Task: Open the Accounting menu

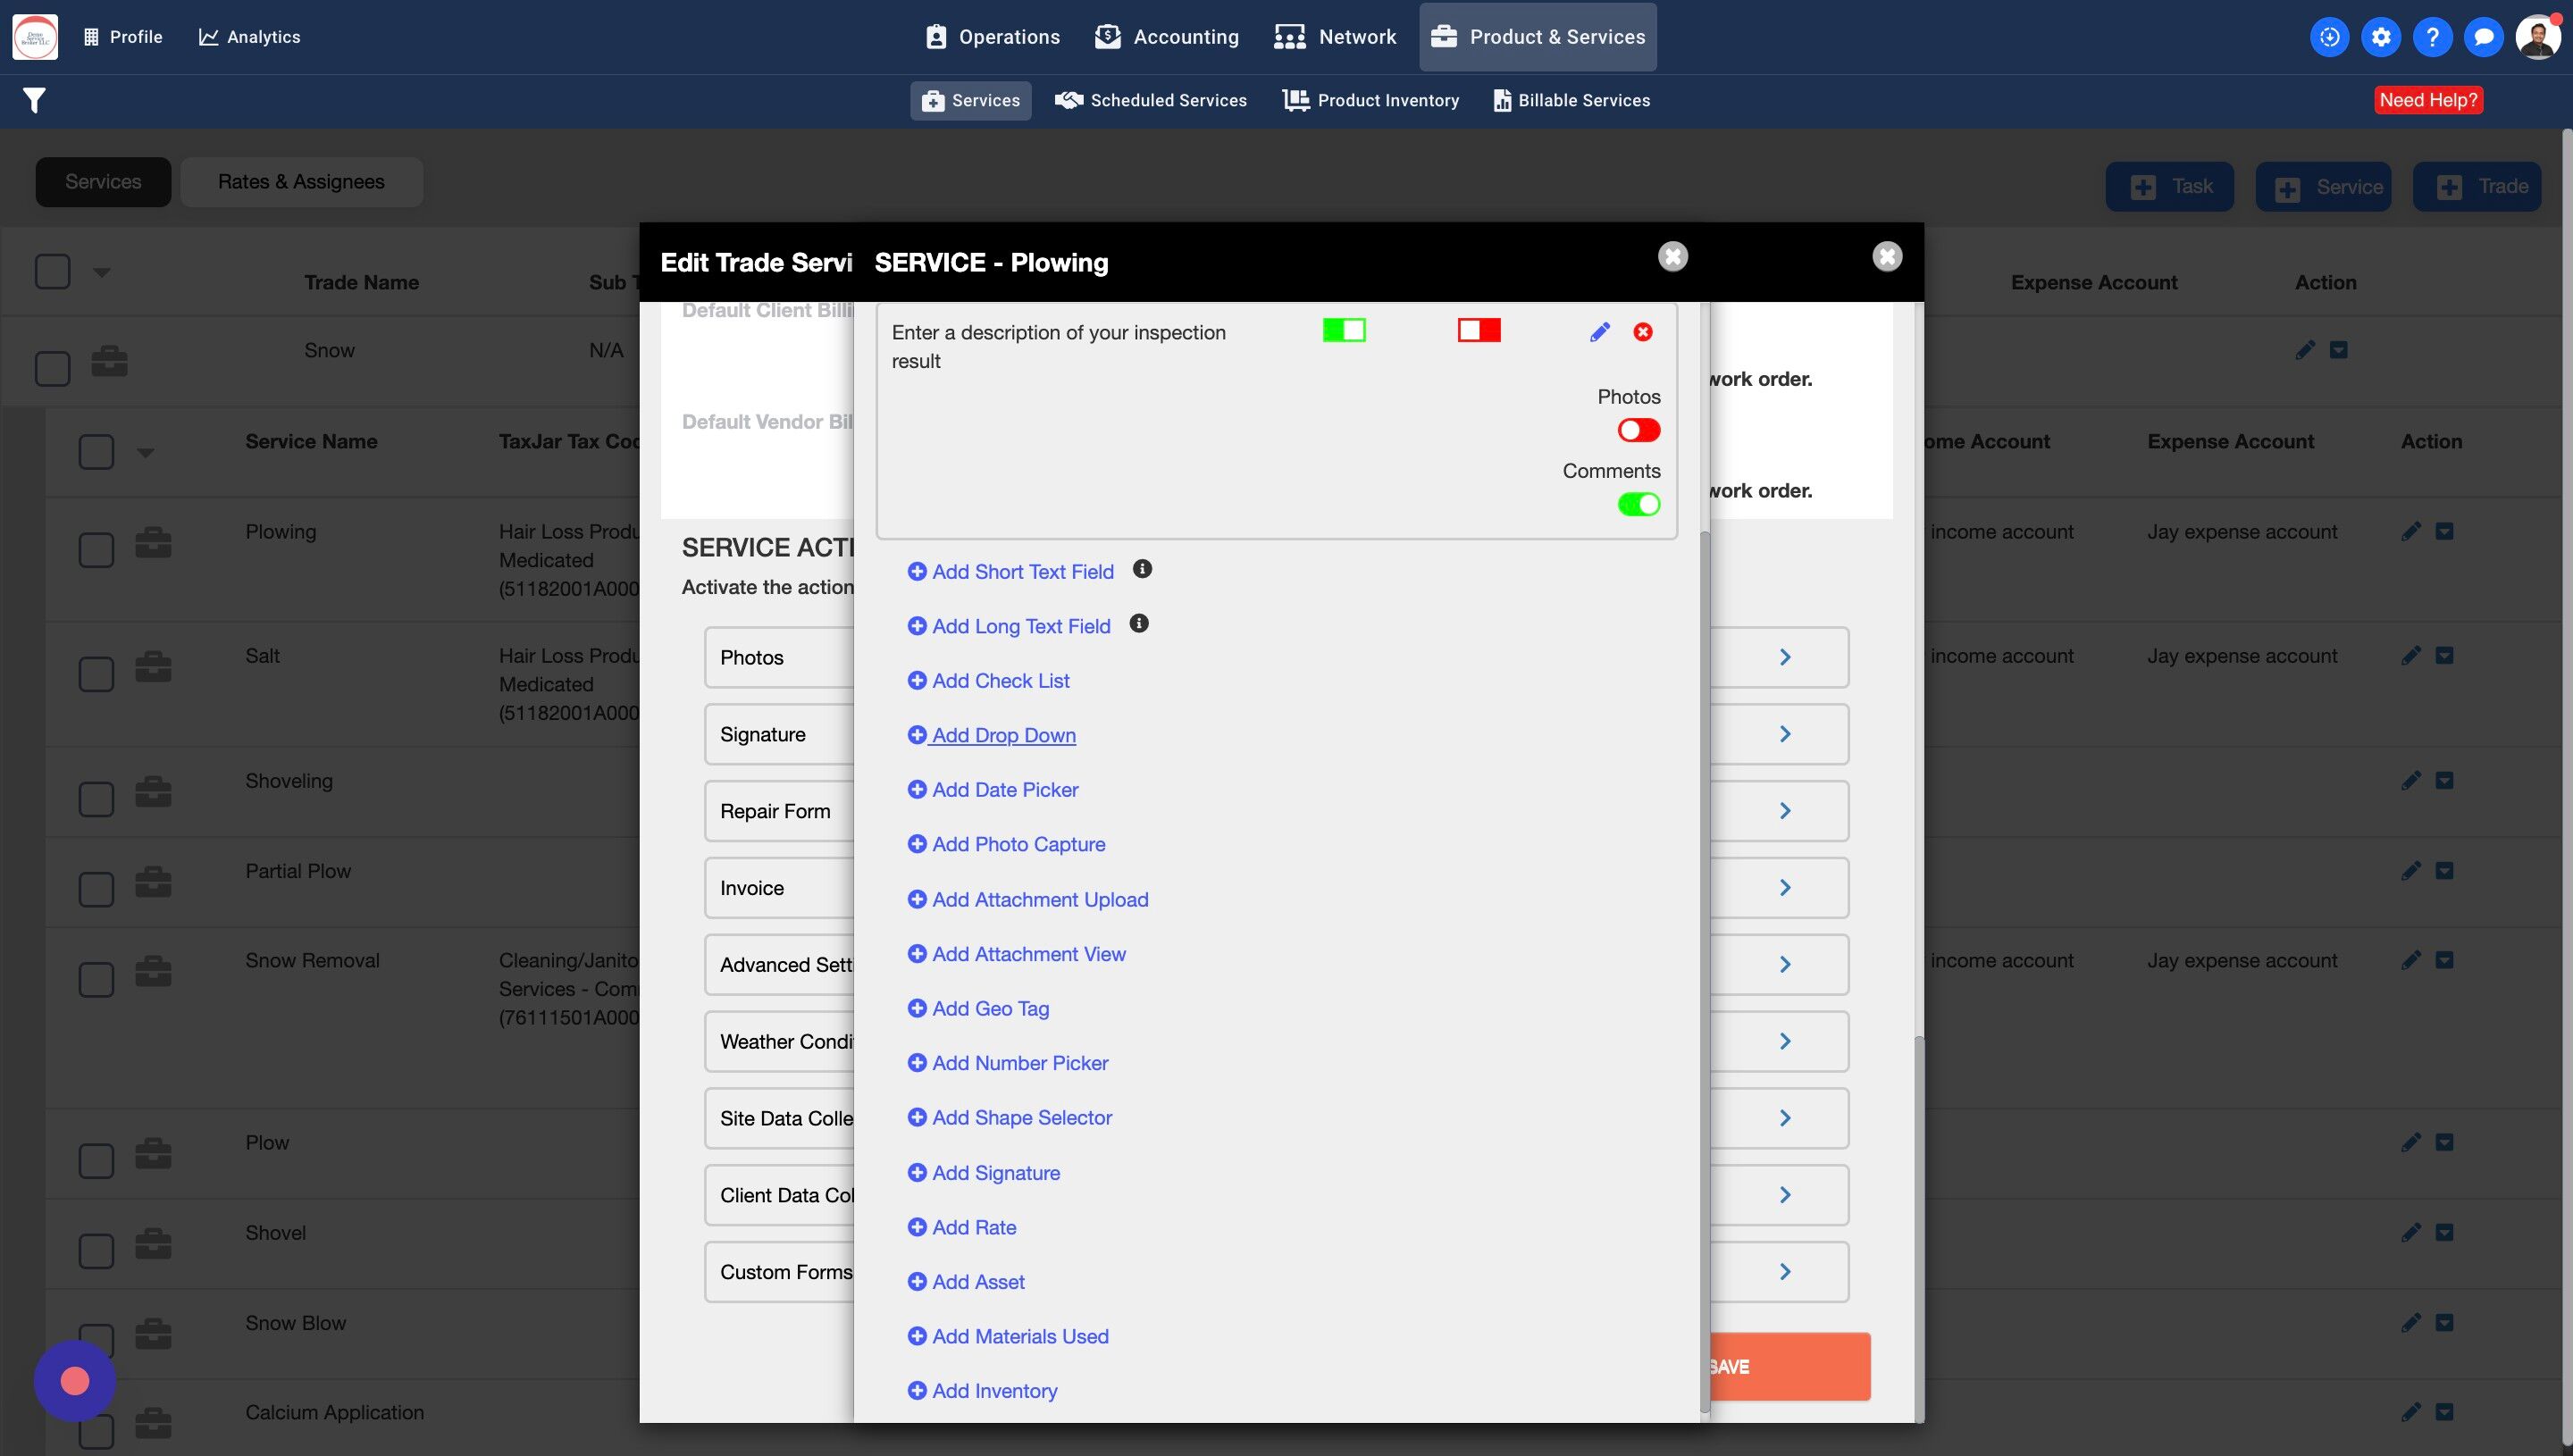Action: (x=1166, y=37)
